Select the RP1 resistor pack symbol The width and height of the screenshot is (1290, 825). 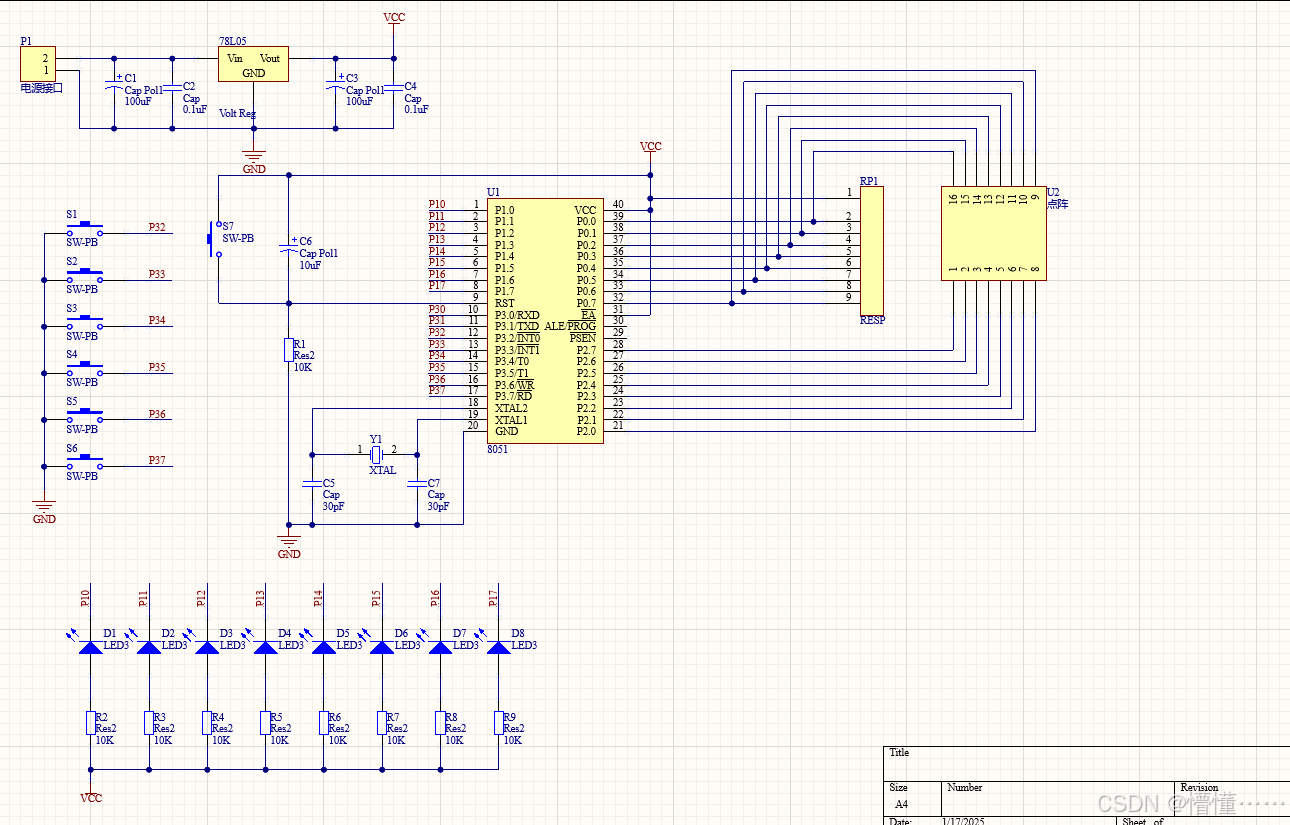click(872, 251)
